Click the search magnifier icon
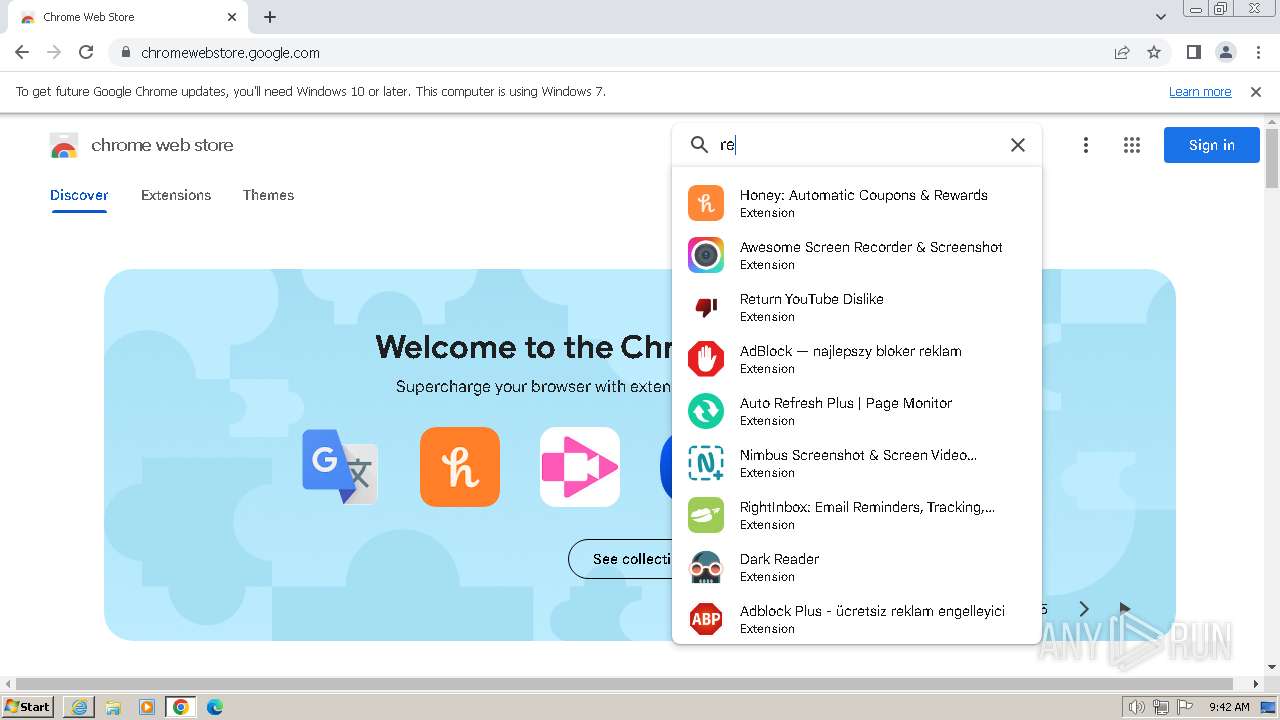Image resolution: width=1280 pixels, height=720 pixels. (x=699, y=145)
